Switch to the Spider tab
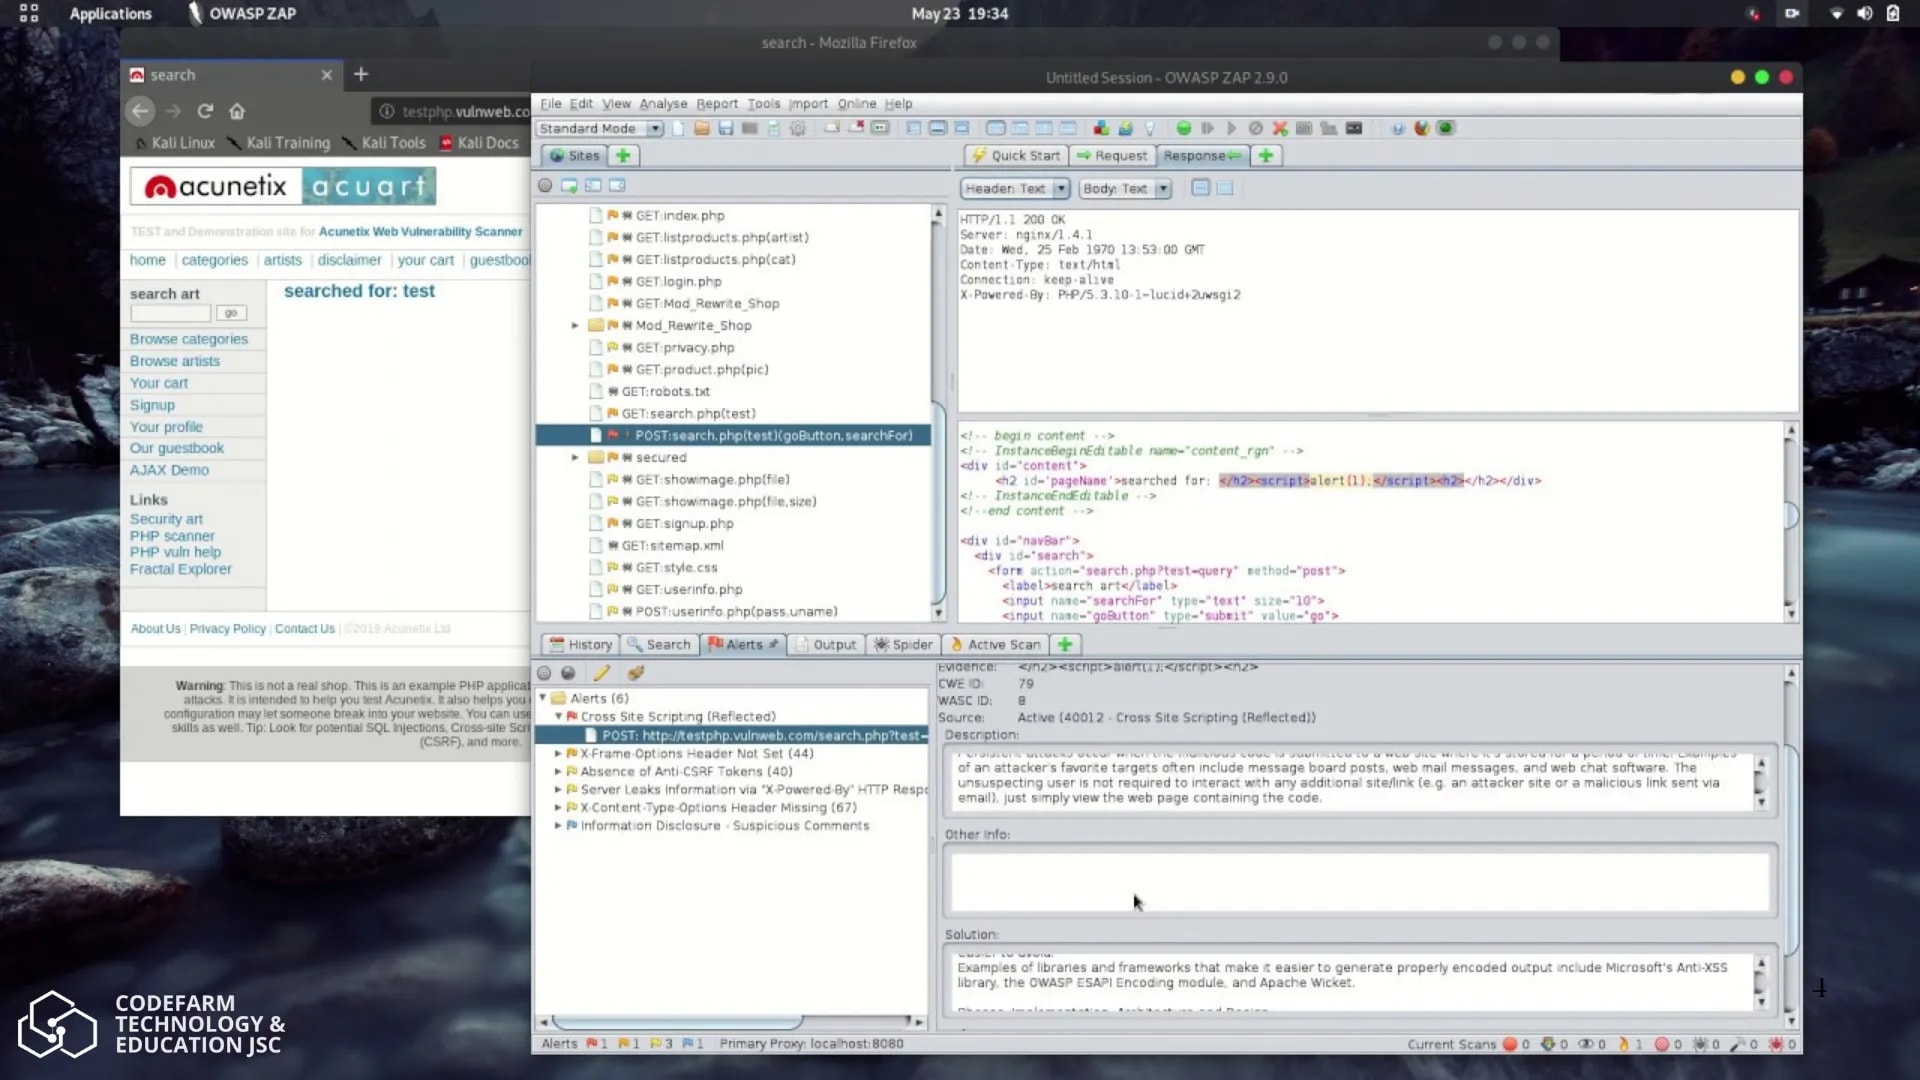Viewport: 1920px width, 1080px height. pyautogui.click(x=903, y=645)
